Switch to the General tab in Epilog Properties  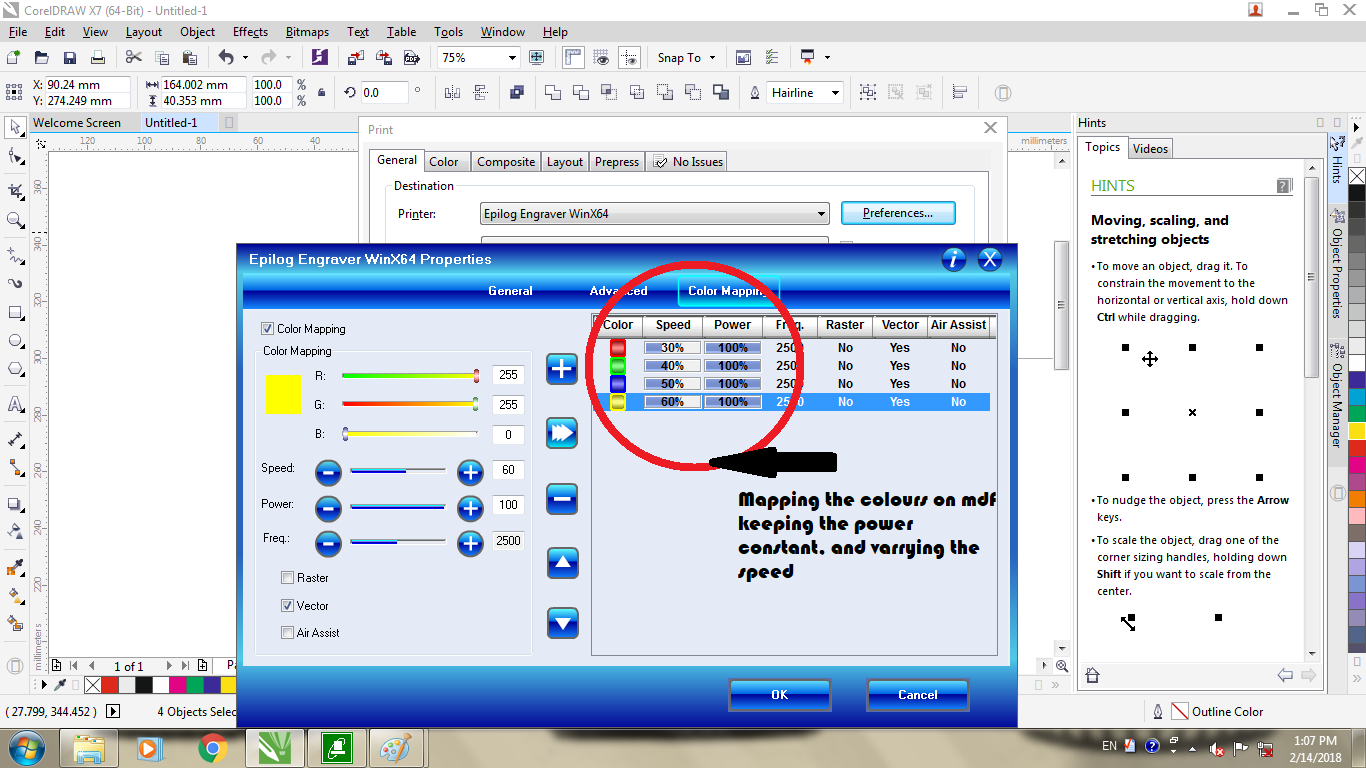click(x=510, y=291)
